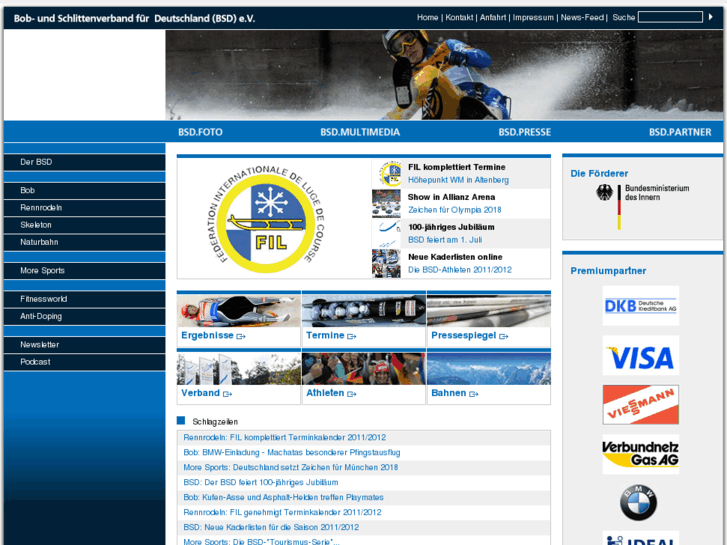Open headline 'Rennrodeln: FIL komplettiert Terminkalender 2011/2012'
727x545 pixels.
click(x=285, y=437)
